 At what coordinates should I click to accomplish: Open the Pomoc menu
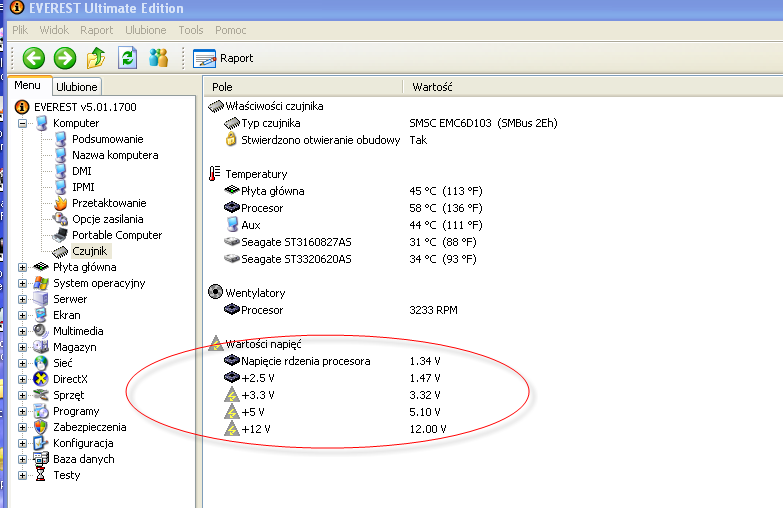point(230,30)
